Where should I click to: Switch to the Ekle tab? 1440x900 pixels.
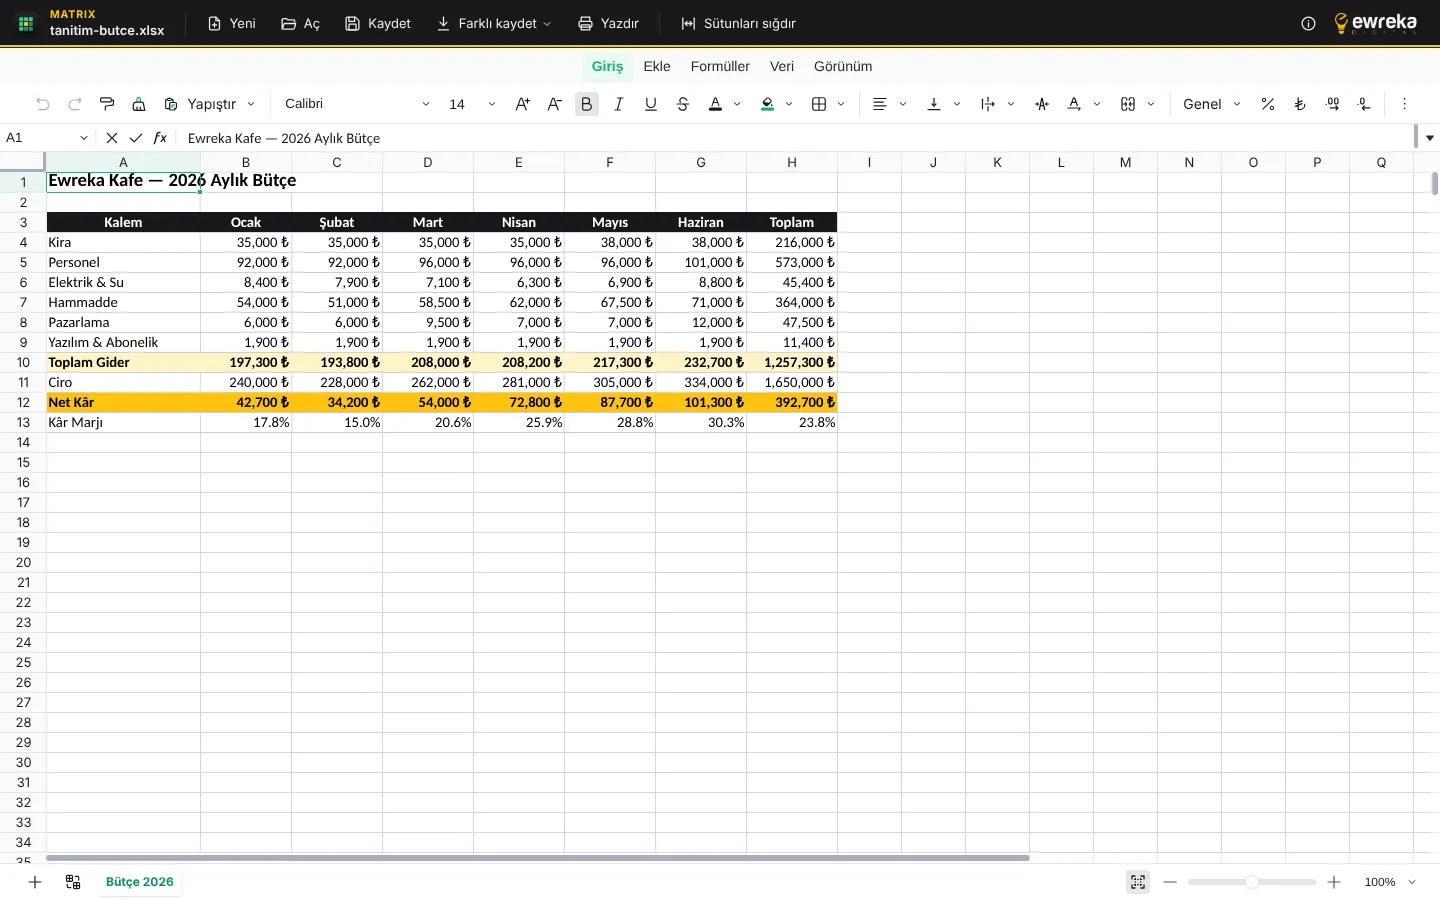657,66
